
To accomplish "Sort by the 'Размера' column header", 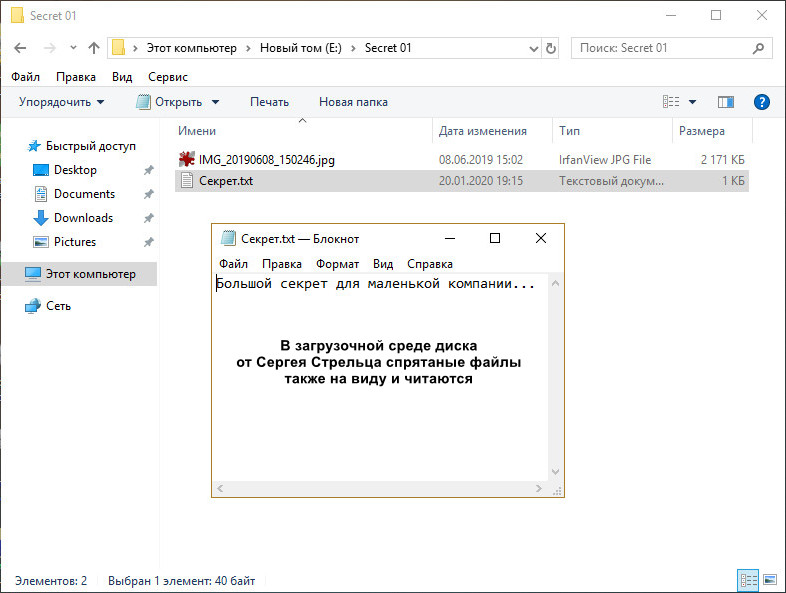I will click(702, 131).
